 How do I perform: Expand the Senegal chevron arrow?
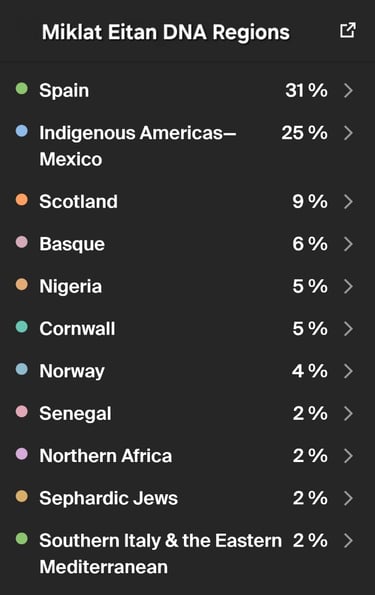[348, 413]
